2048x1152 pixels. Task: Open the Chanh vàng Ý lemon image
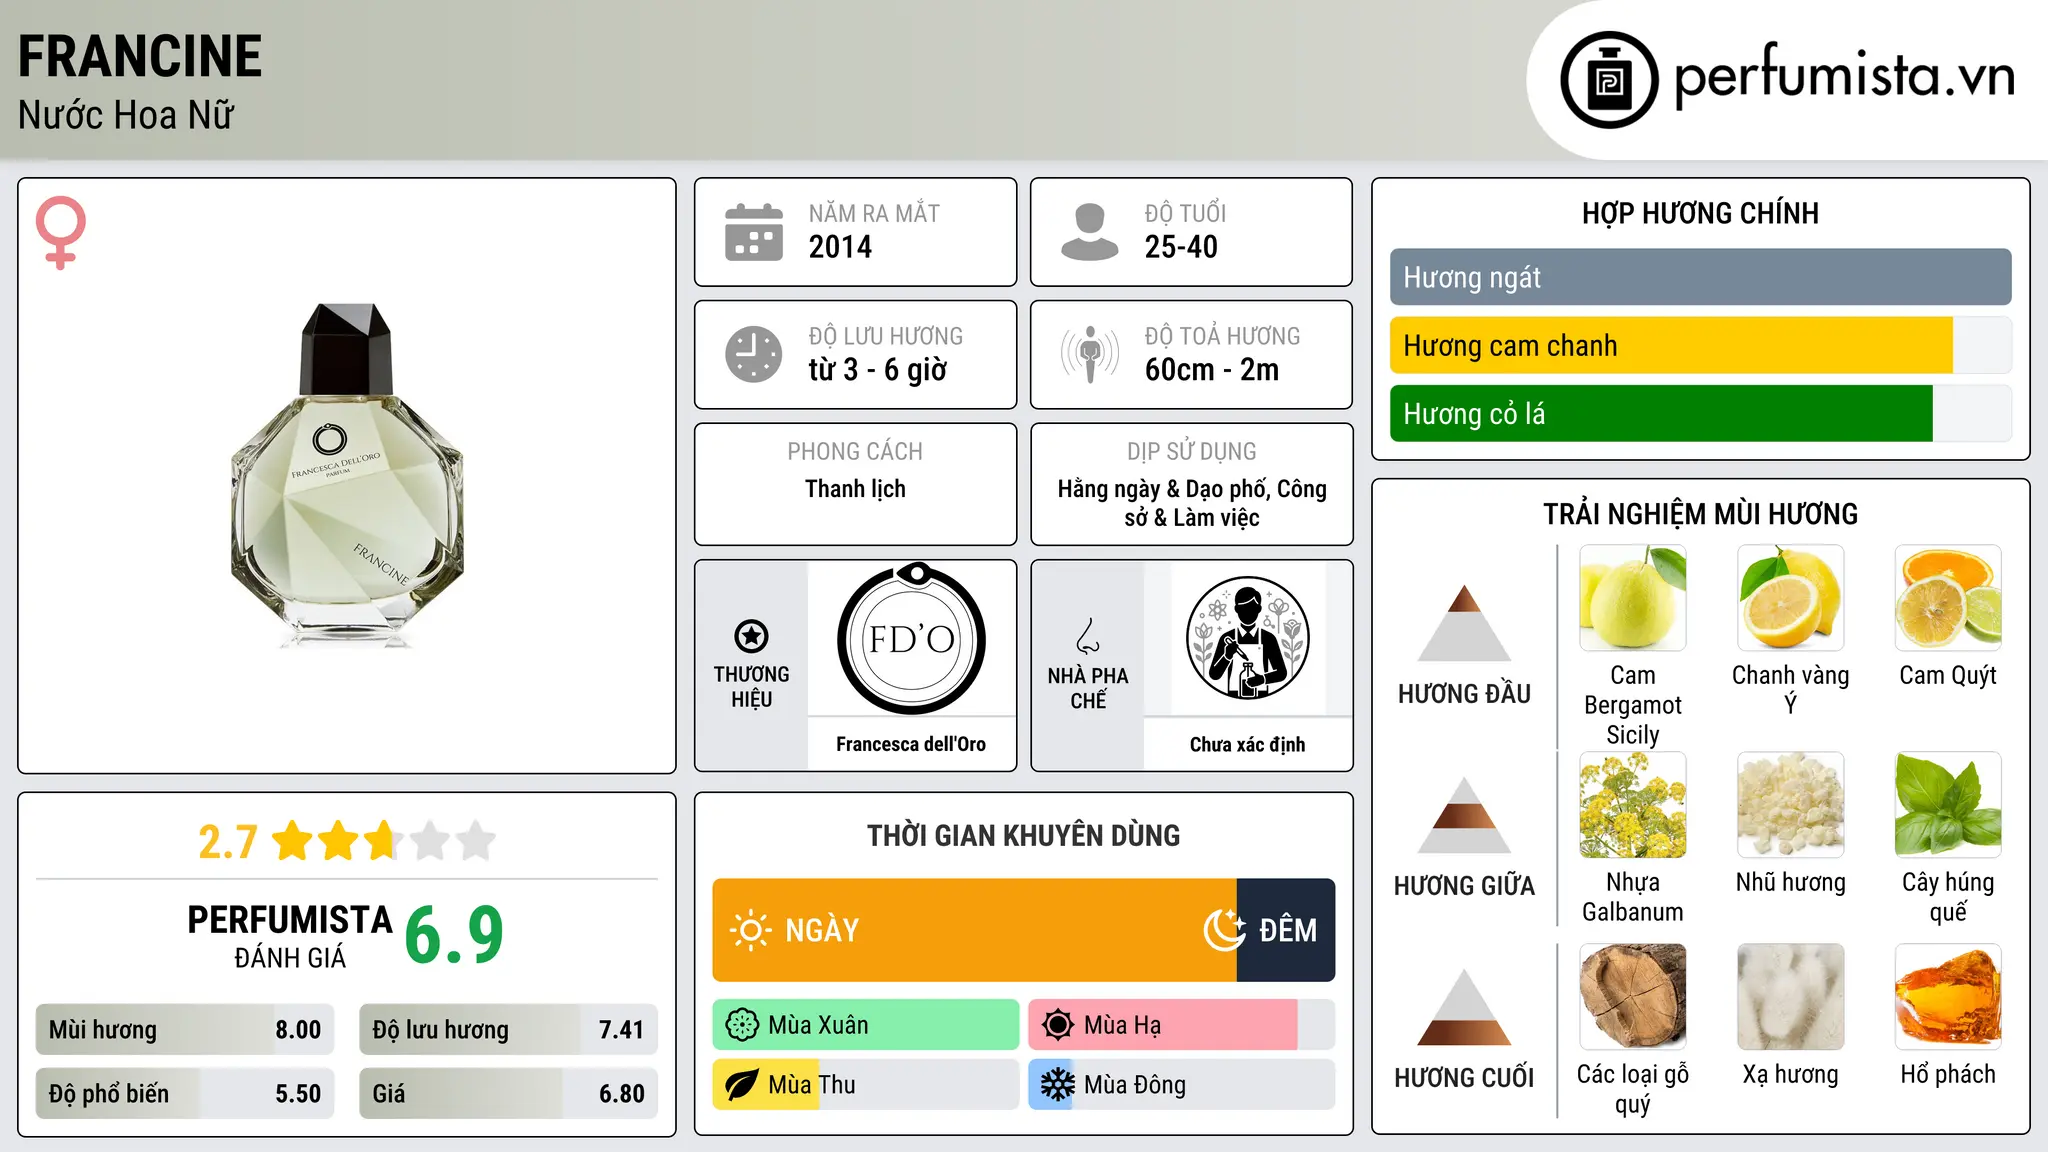(x=1791, y=598)
